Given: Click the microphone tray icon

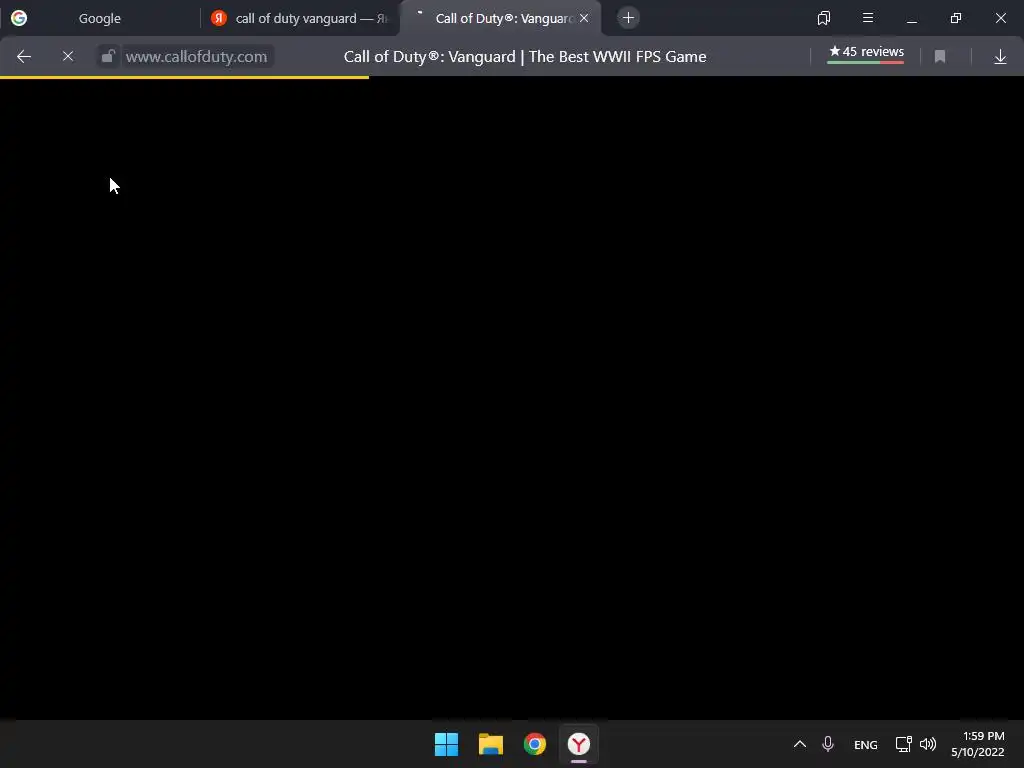Looking at the screenshot, I should pyautogui.click(x=828, y=744).
